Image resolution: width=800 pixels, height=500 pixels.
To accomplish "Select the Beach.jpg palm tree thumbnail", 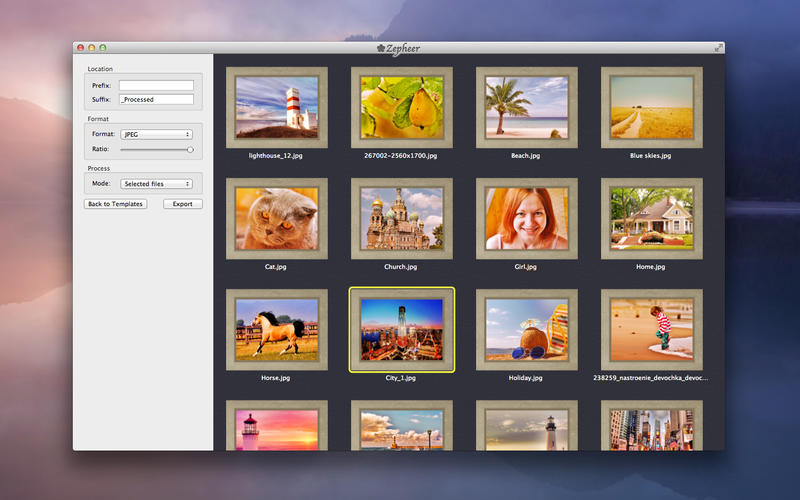I will 527,108.
